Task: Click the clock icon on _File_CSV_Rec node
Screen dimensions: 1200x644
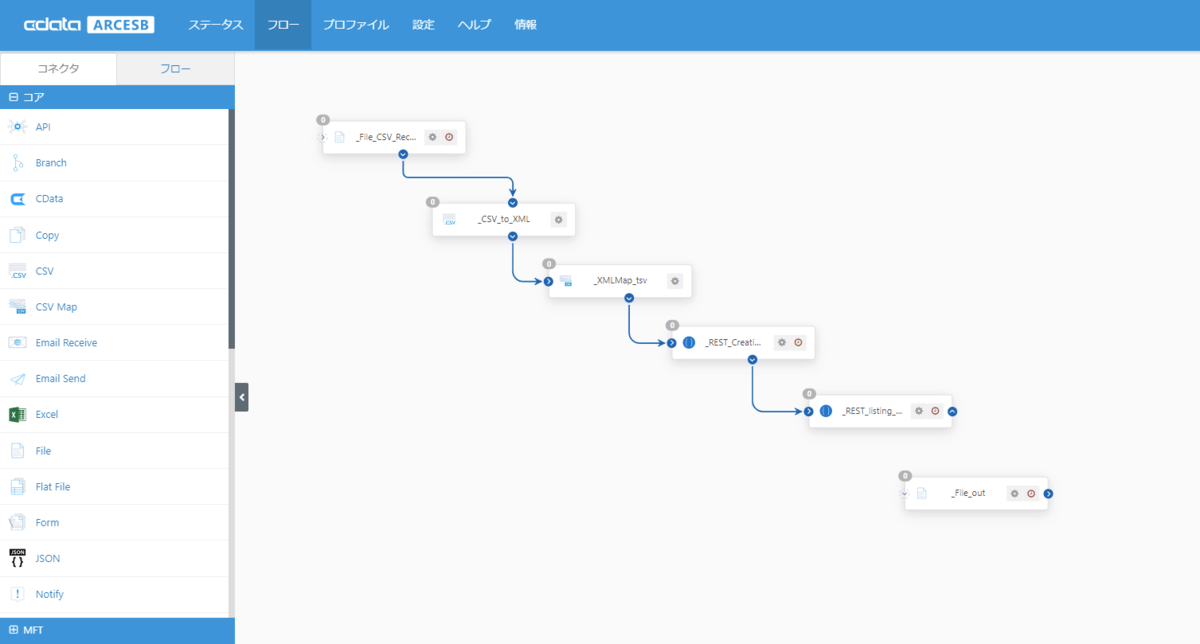Action: pos(449,137)
